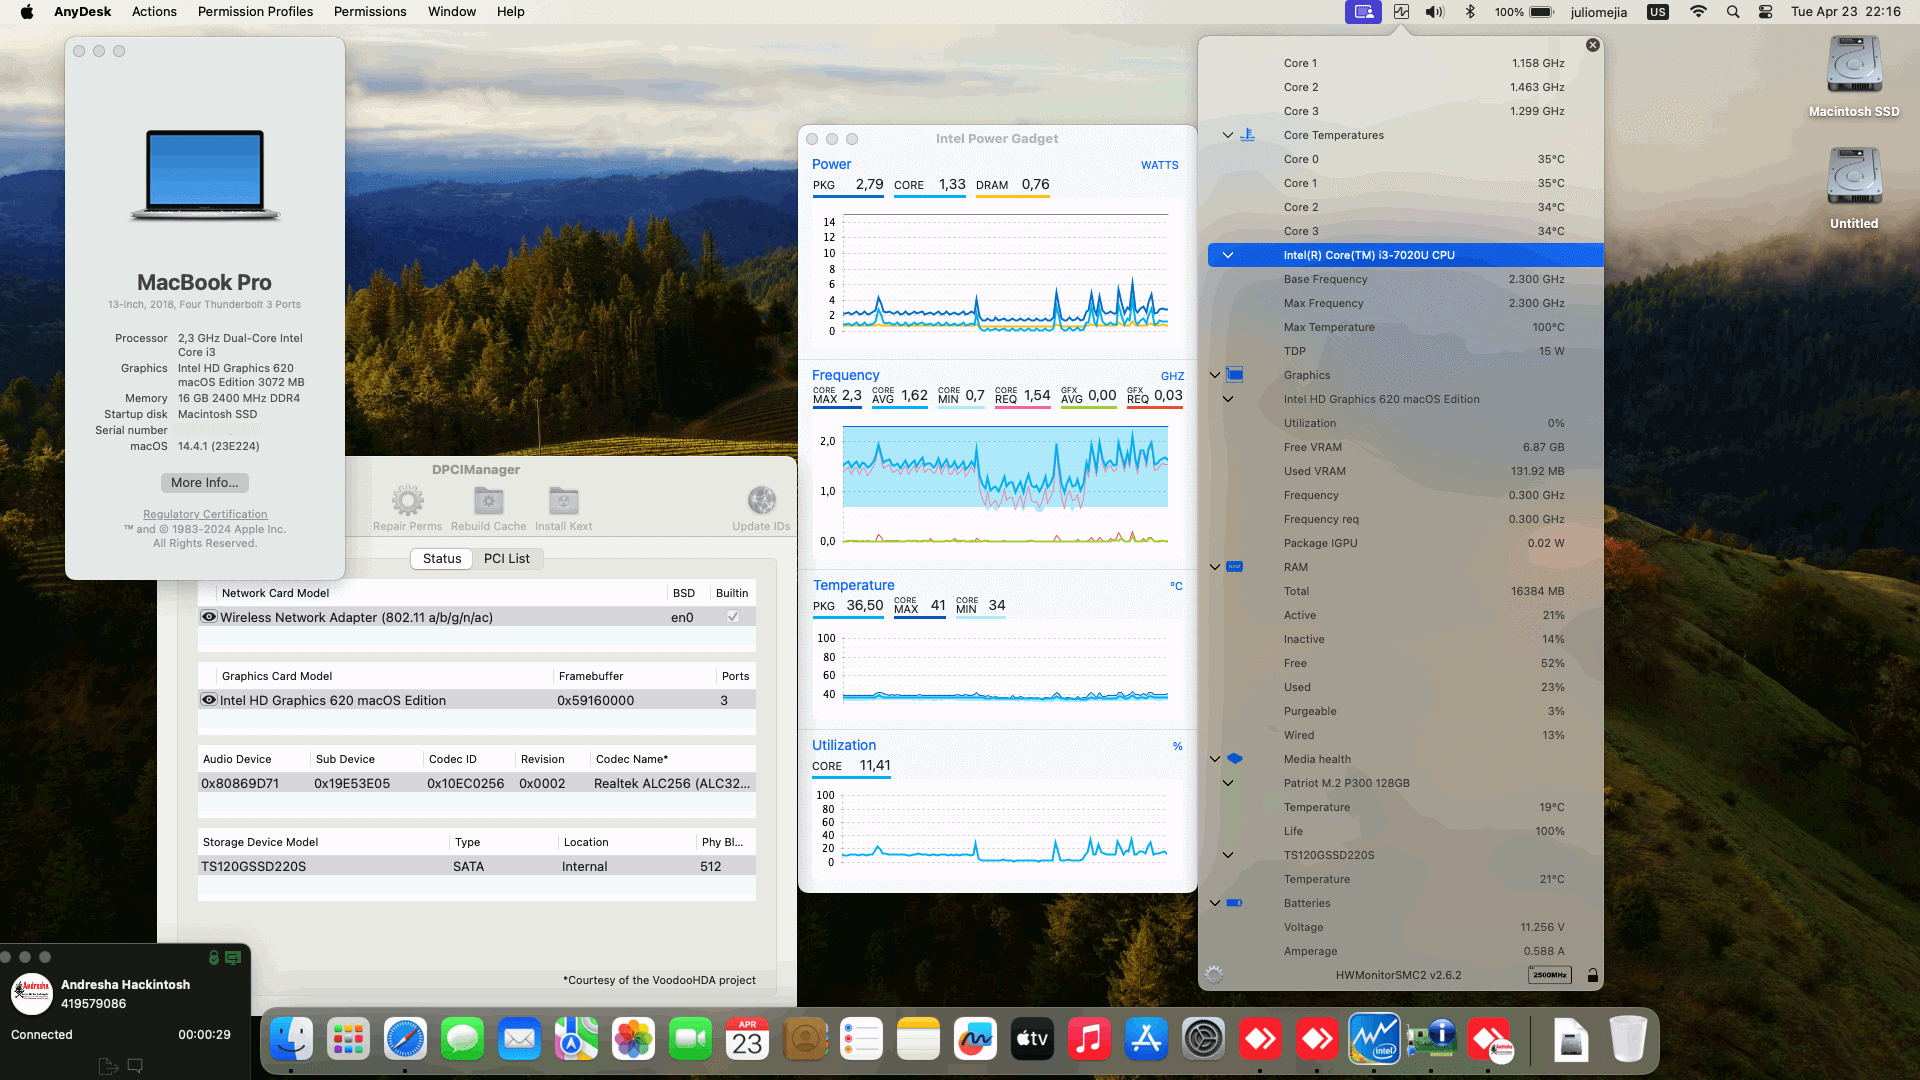Image resolution: width=1920 pixels, height=1080 pixels.
Task: Collapse the RAM section
Action: pos(1215,567)
